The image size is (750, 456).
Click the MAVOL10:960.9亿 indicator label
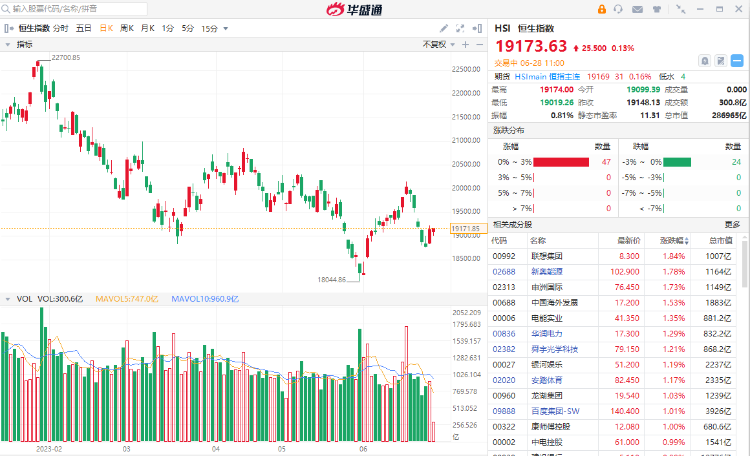click(205, 299)
